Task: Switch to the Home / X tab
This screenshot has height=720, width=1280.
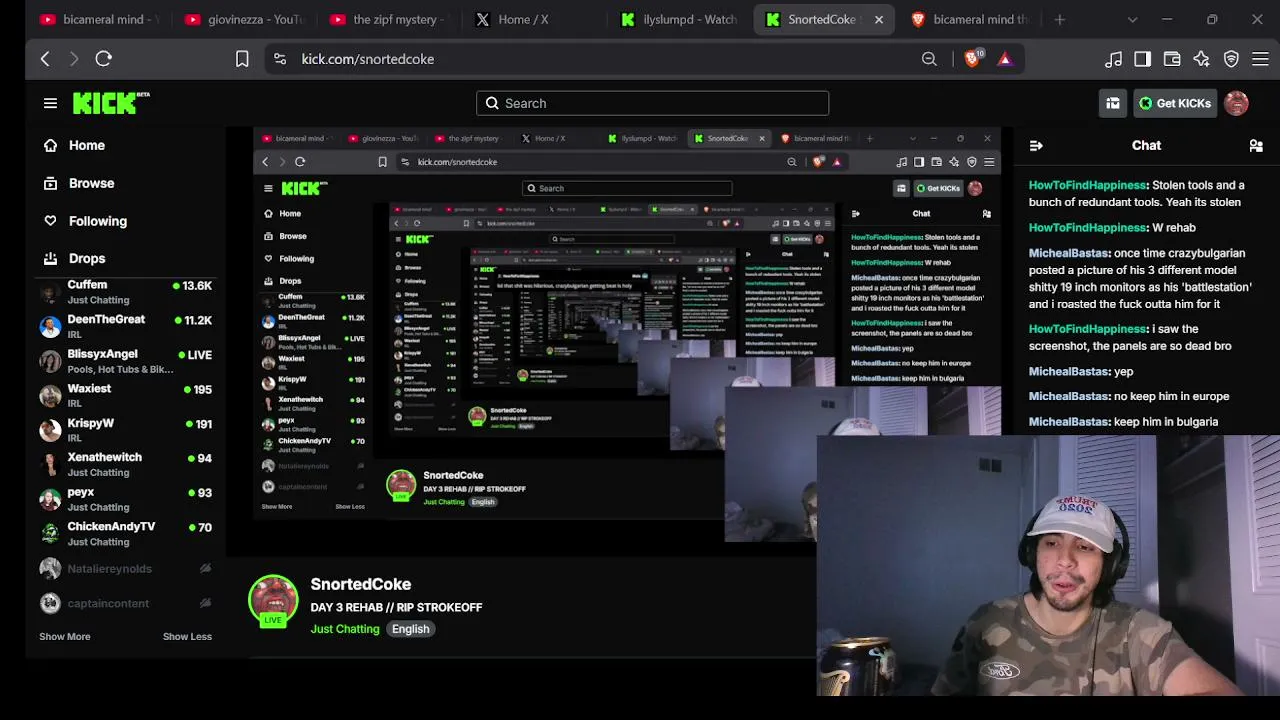Action: (527, 19)
